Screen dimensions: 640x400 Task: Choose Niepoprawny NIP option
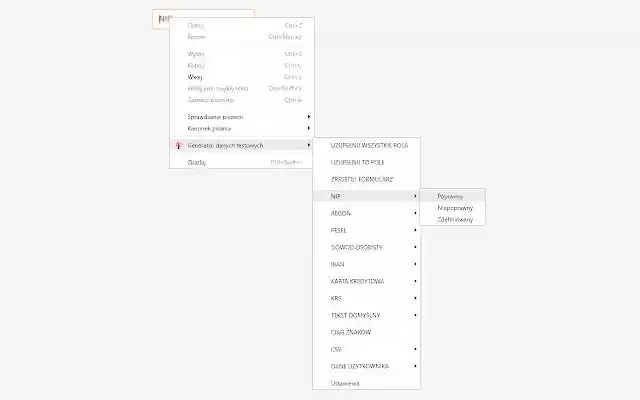click(452, 208)
